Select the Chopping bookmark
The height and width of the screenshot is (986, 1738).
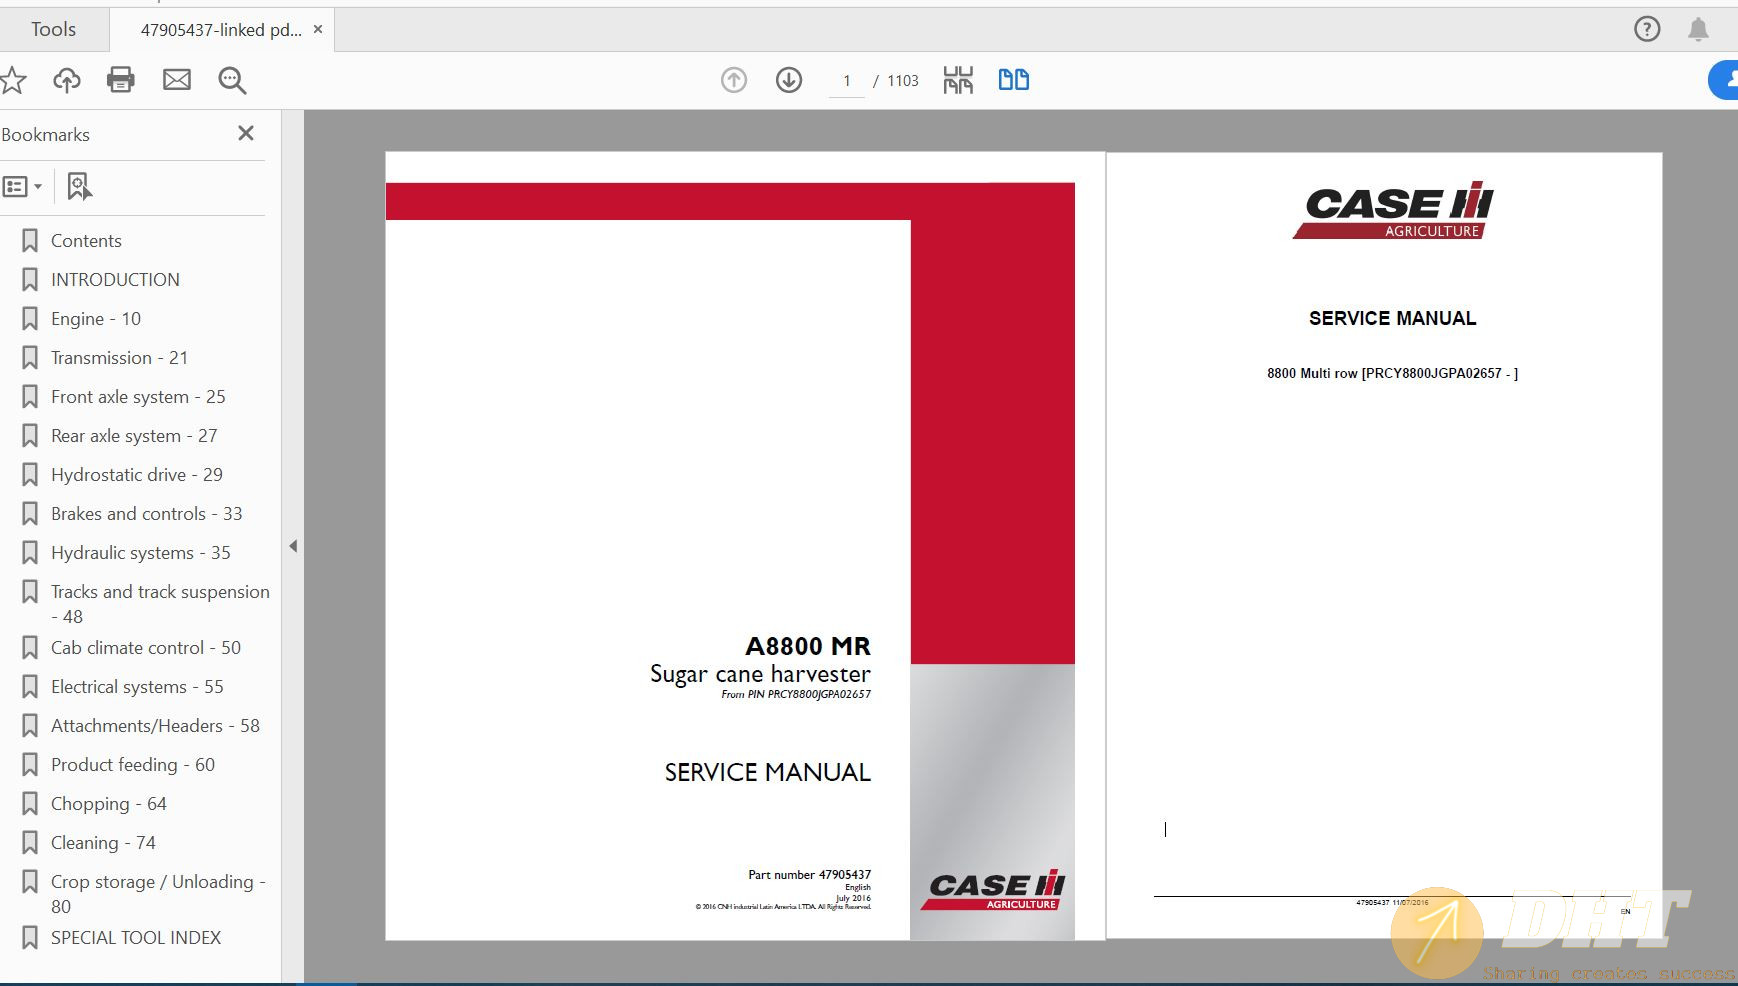[x=107, y=803]
